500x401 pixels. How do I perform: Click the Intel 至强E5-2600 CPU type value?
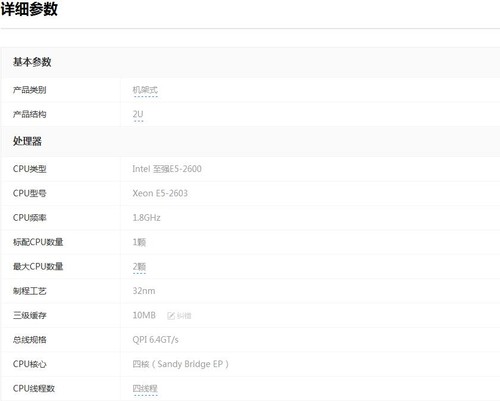point(167,169)
